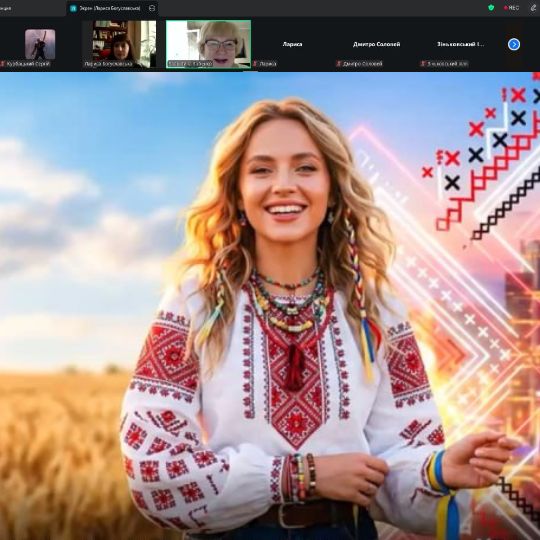Screen dimensions: 540x540
Task: Click the pen annotation icon at top right
Action: 533,8
